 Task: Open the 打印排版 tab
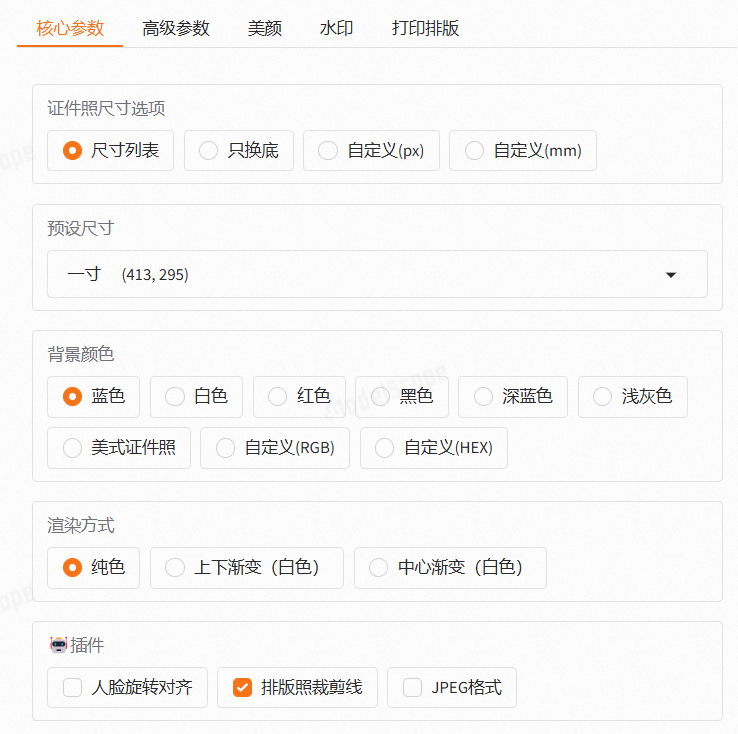(425, 28)
